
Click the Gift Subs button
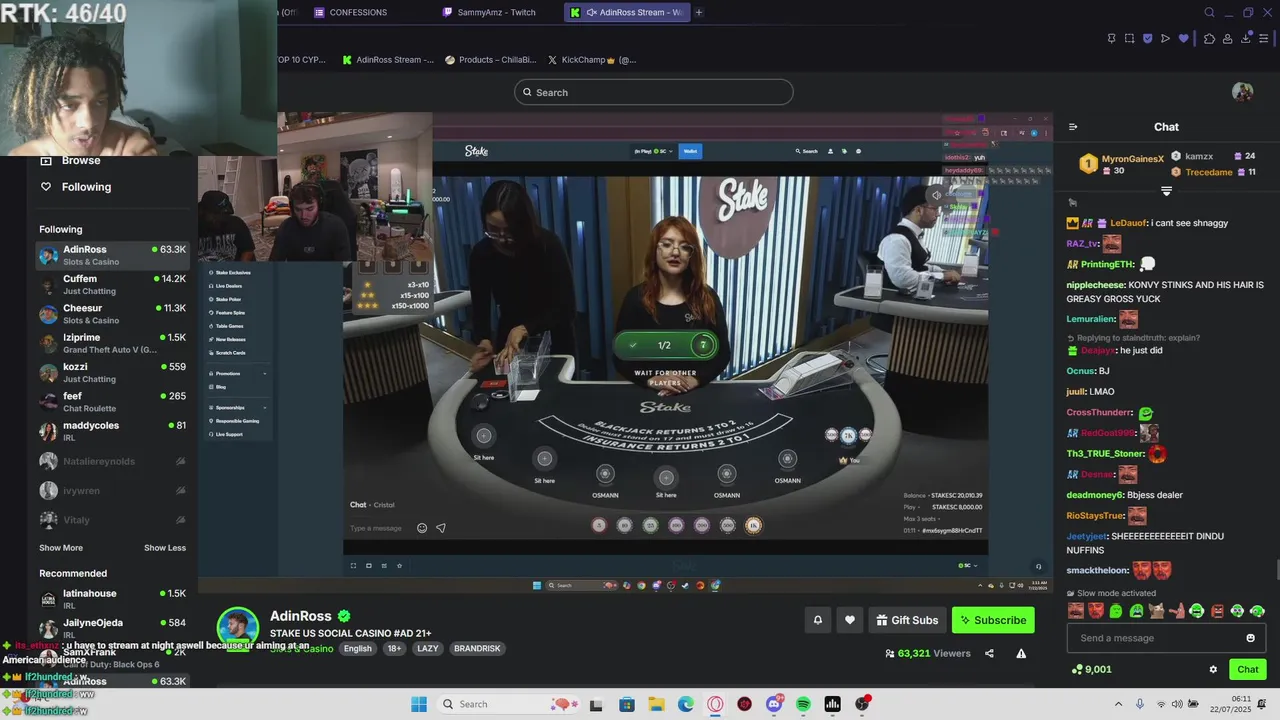point(907,620)
